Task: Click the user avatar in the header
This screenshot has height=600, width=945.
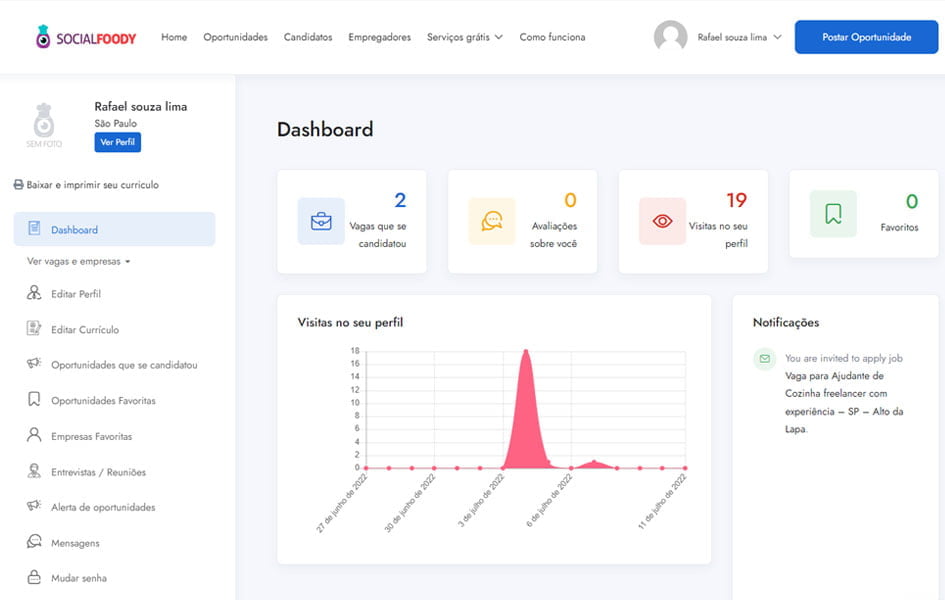Action: click(x=670, y=37)
